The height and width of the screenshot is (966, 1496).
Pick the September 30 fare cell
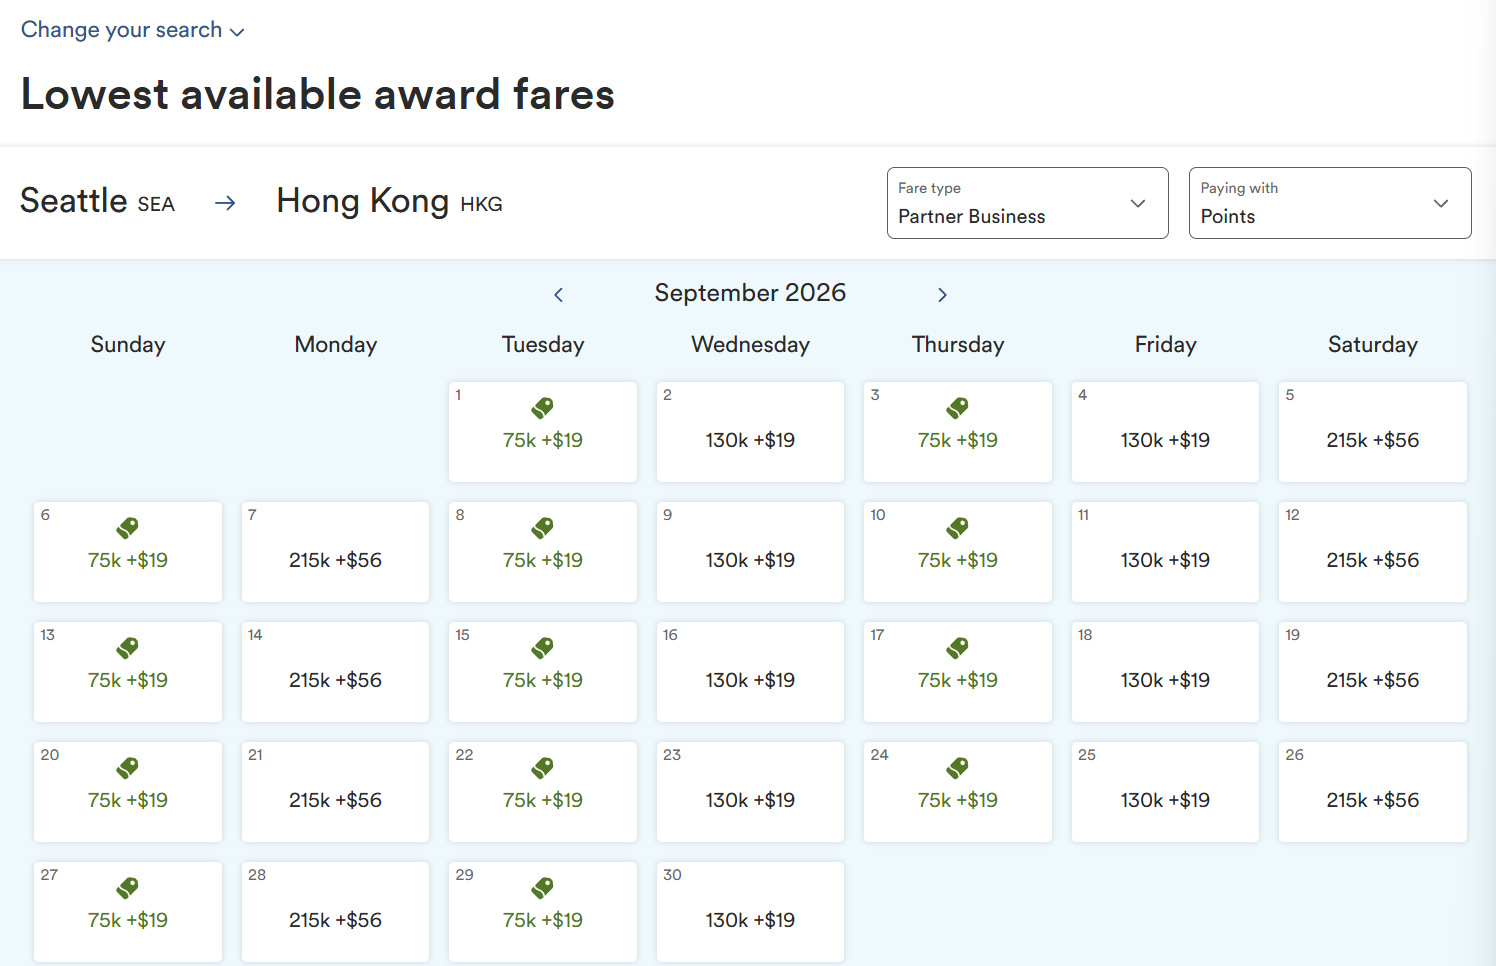coord(750,912)
